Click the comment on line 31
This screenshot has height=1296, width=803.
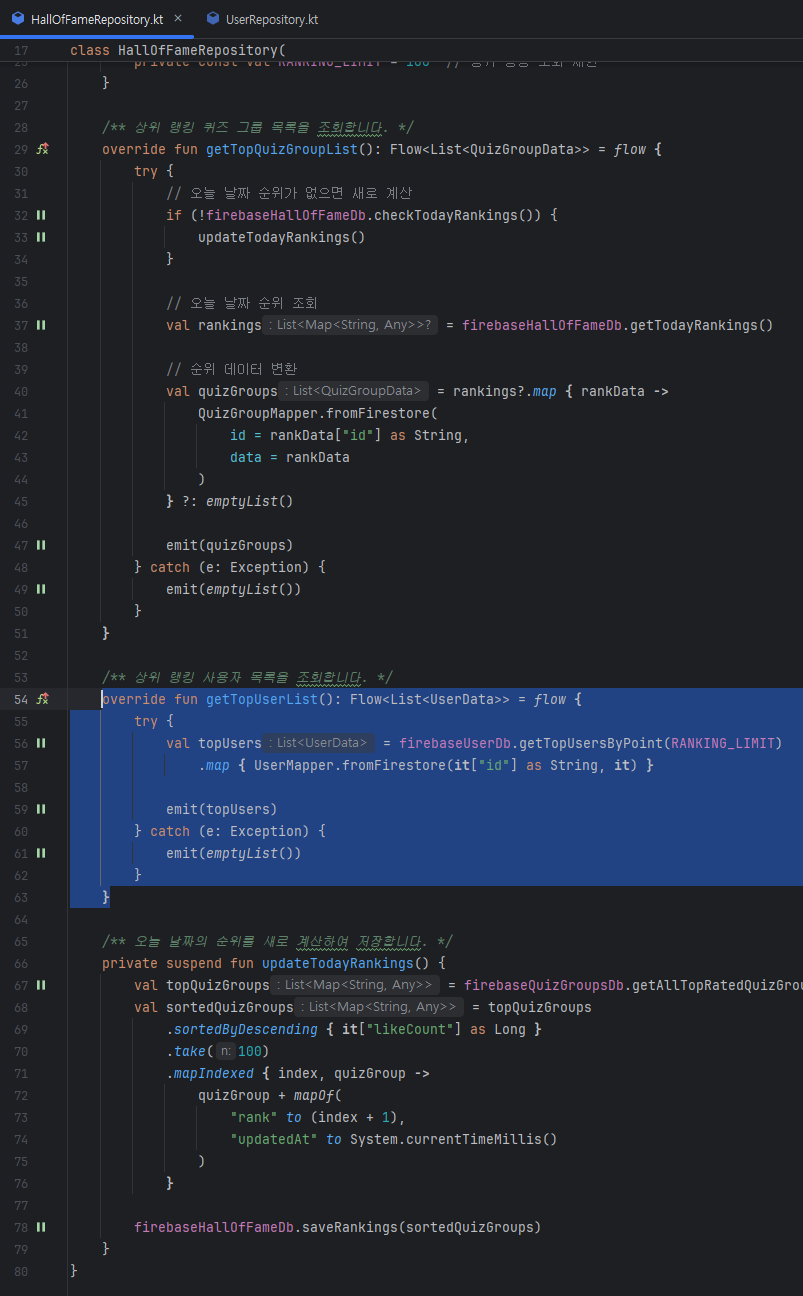[289, 193]
